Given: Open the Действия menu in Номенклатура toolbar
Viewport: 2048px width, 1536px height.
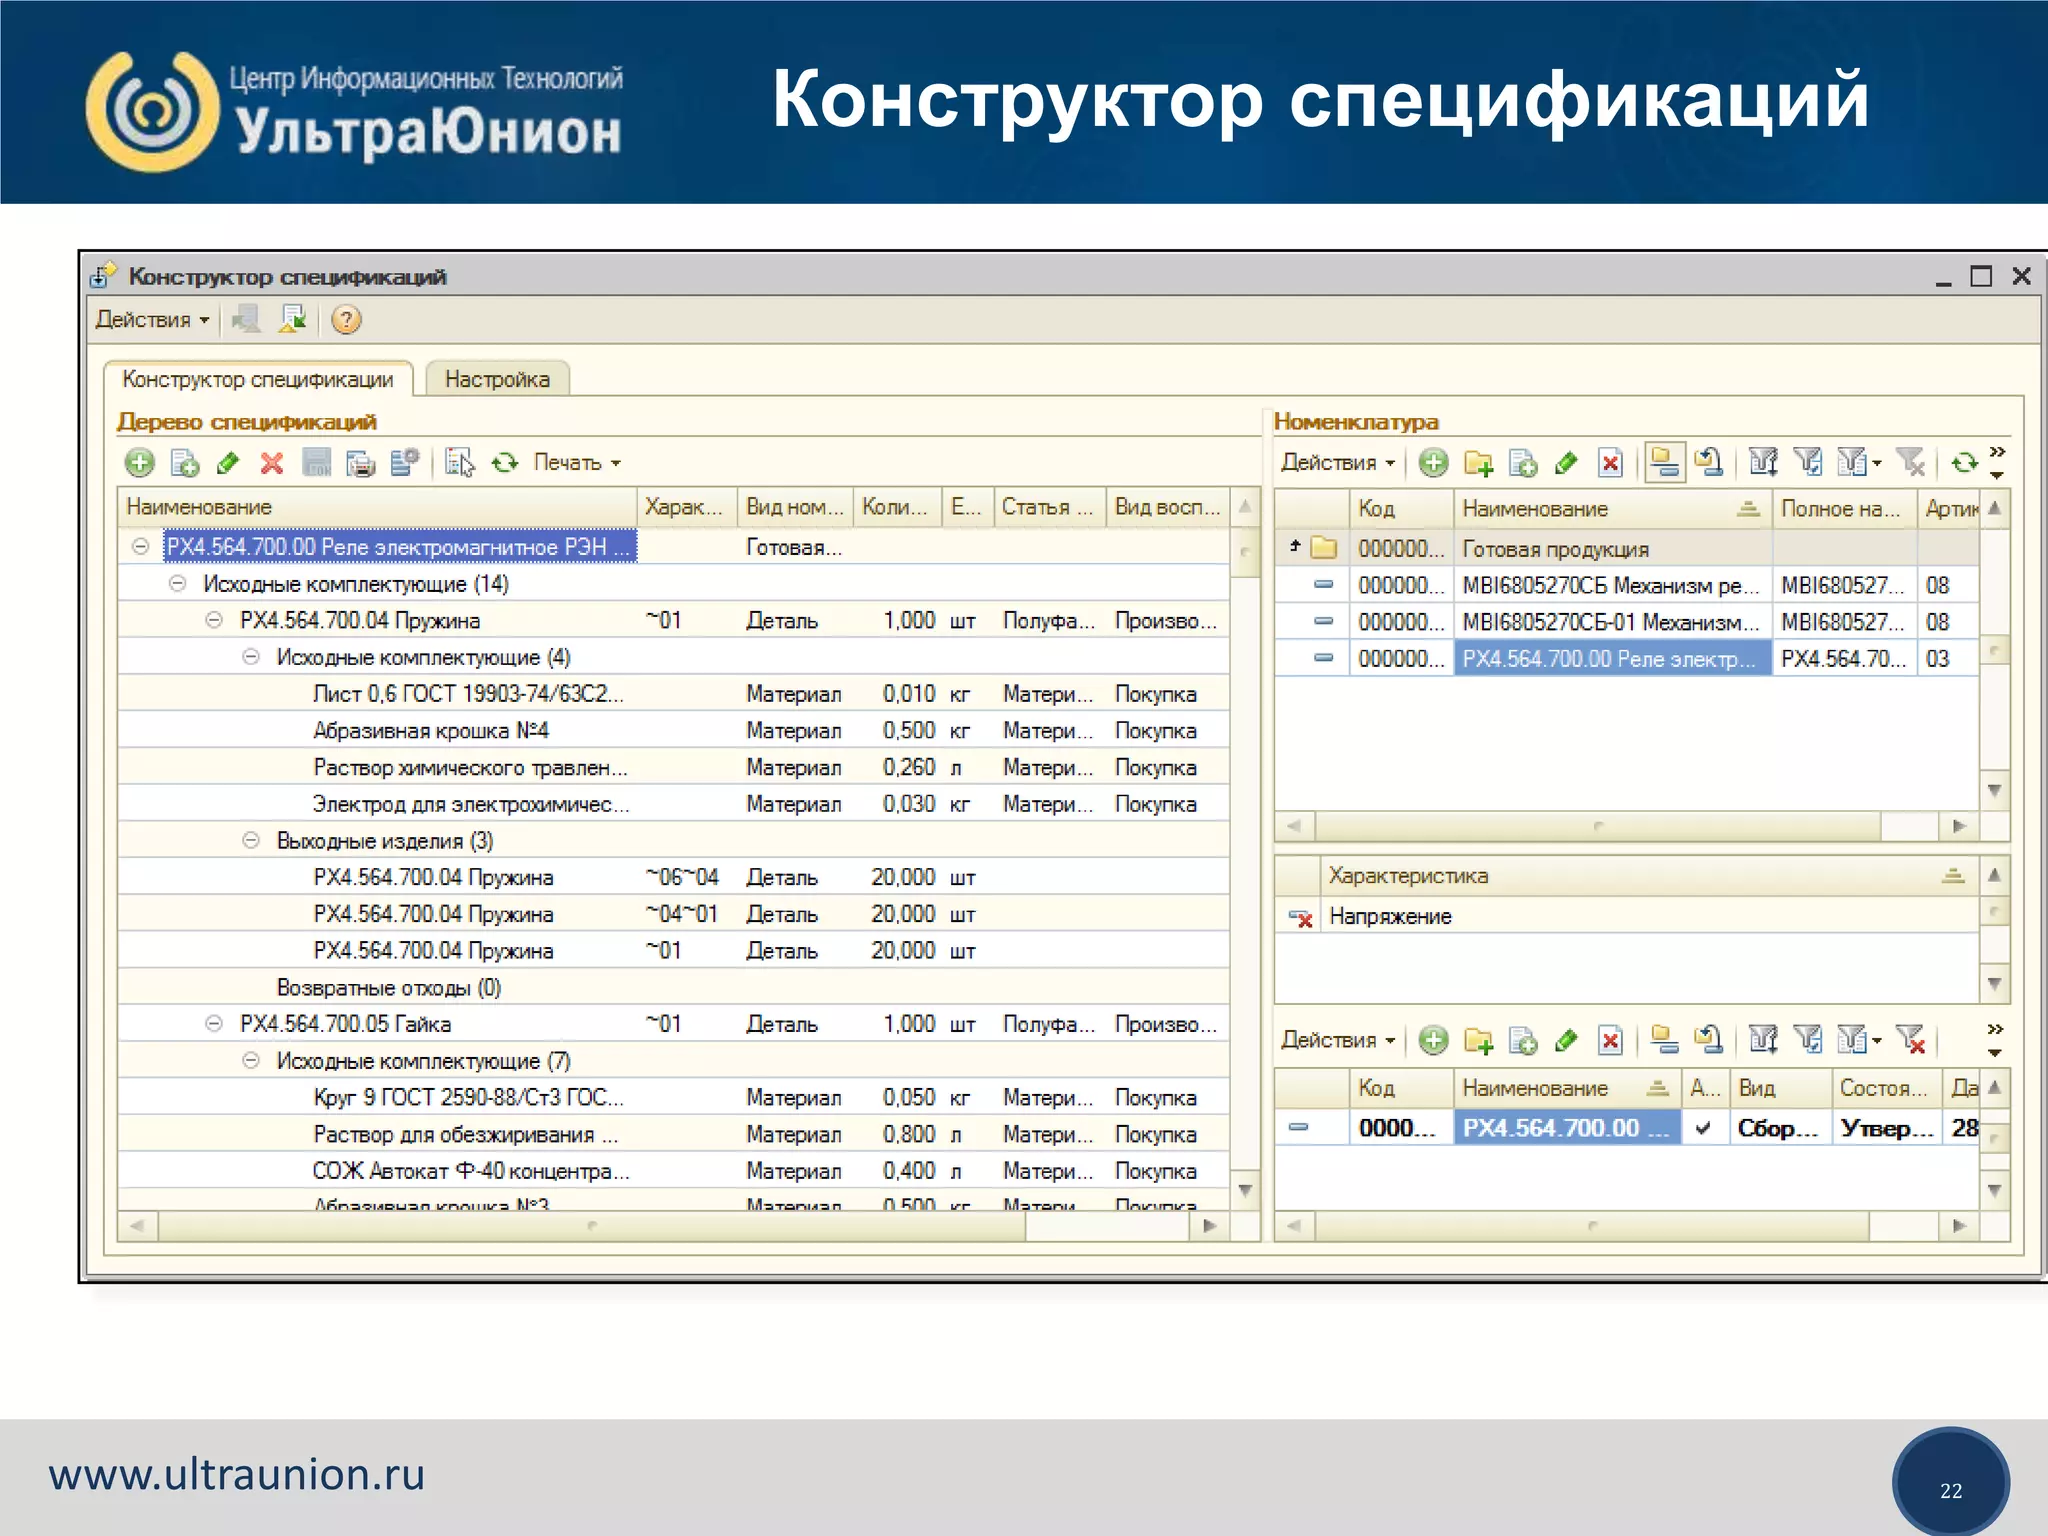Looking at the screenshot, I should point(1337,463).
